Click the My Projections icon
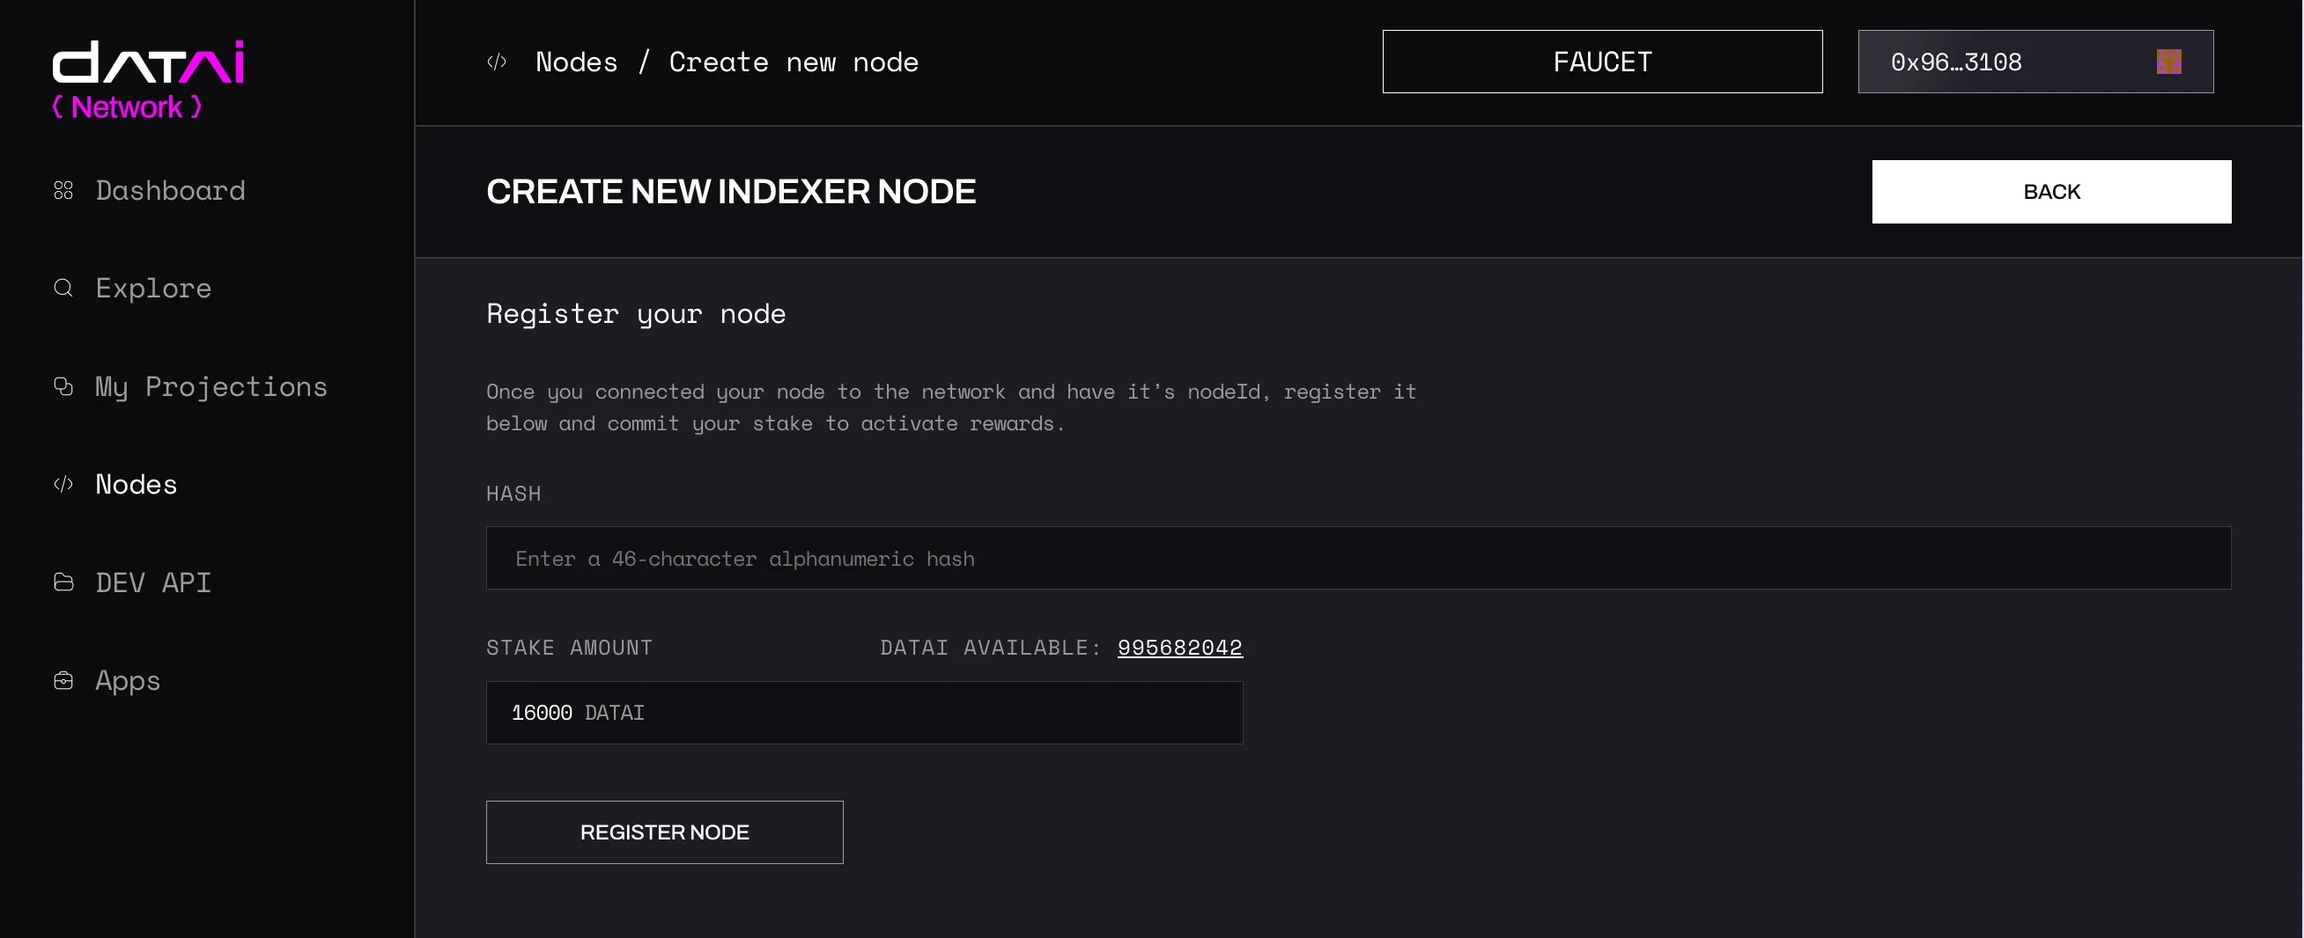The image size is (2304, 938). [64, 386]
